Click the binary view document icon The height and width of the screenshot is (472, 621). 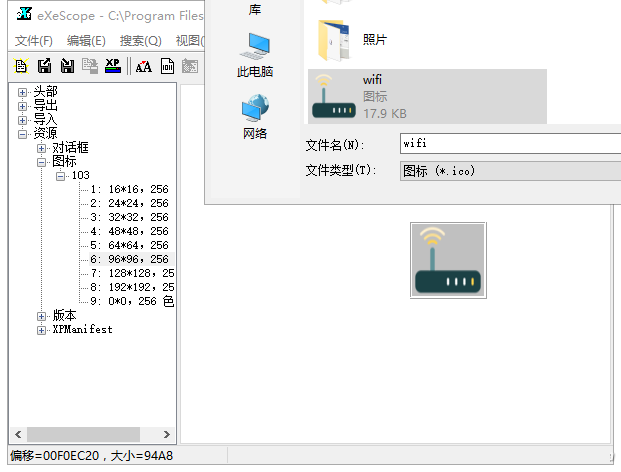coord(167,66)
